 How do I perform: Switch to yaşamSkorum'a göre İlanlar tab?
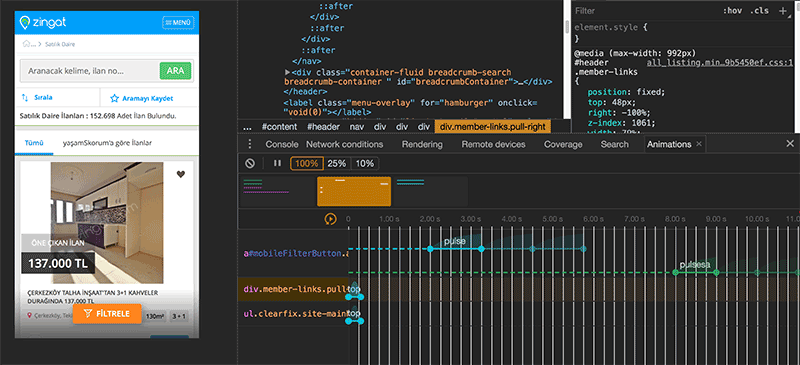click(107, 143)
